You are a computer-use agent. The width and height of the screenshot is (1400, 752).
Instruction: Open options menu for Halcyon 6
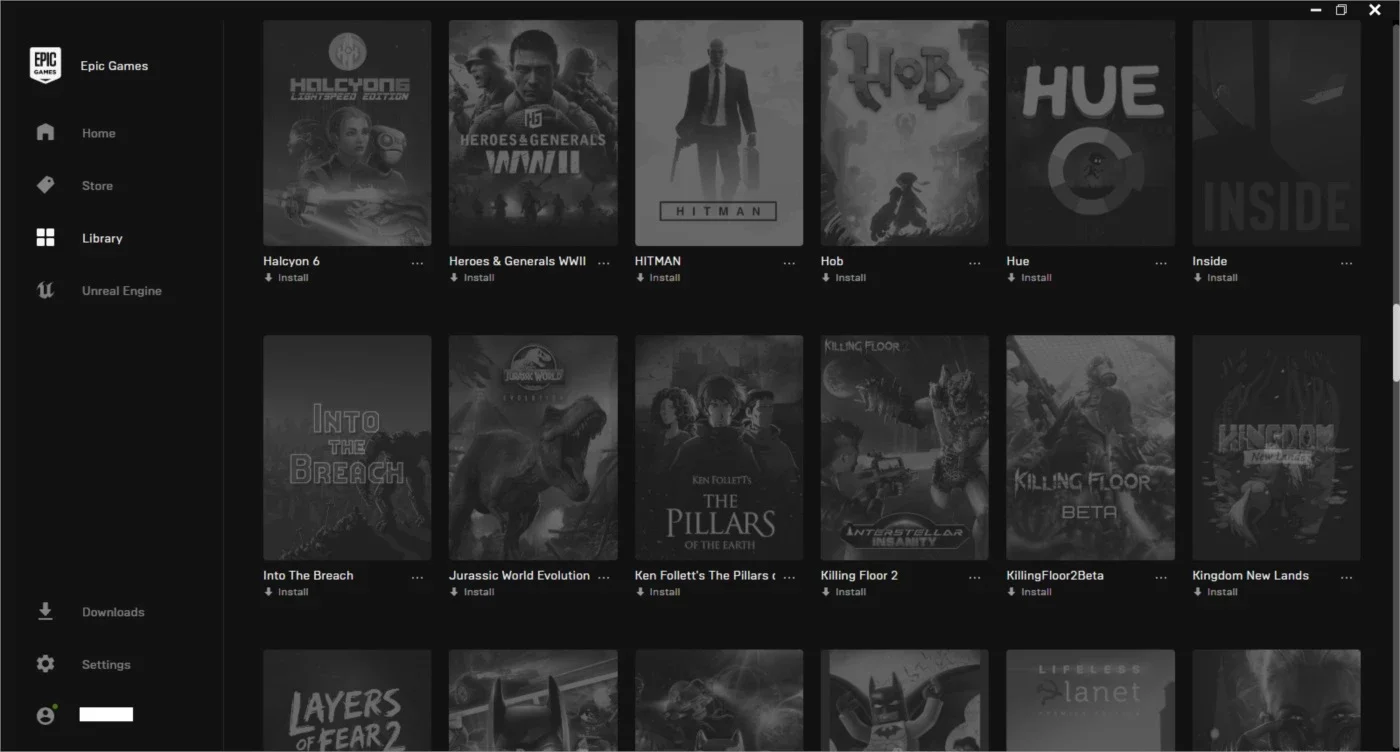pyautogui.click(x=417, y=264)
